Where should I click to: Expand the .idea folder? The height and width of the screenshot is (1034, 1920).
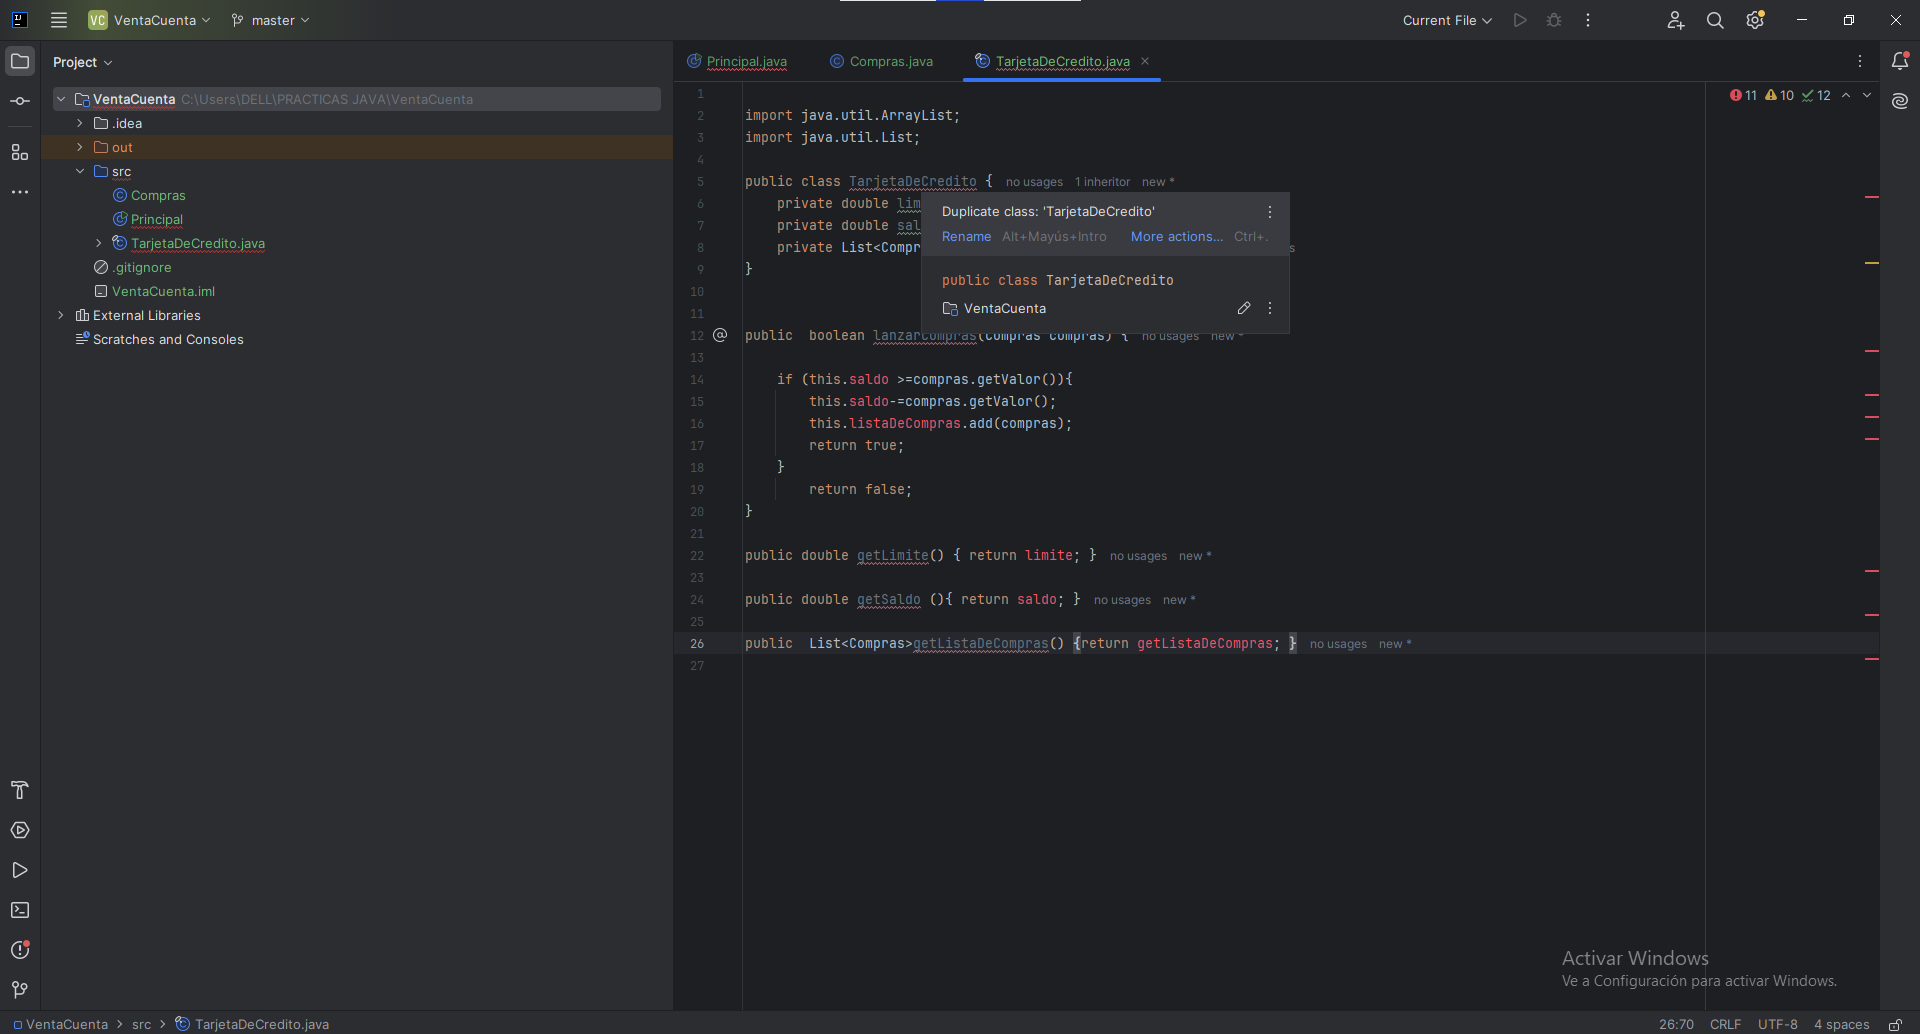click(x=80, y=123)
